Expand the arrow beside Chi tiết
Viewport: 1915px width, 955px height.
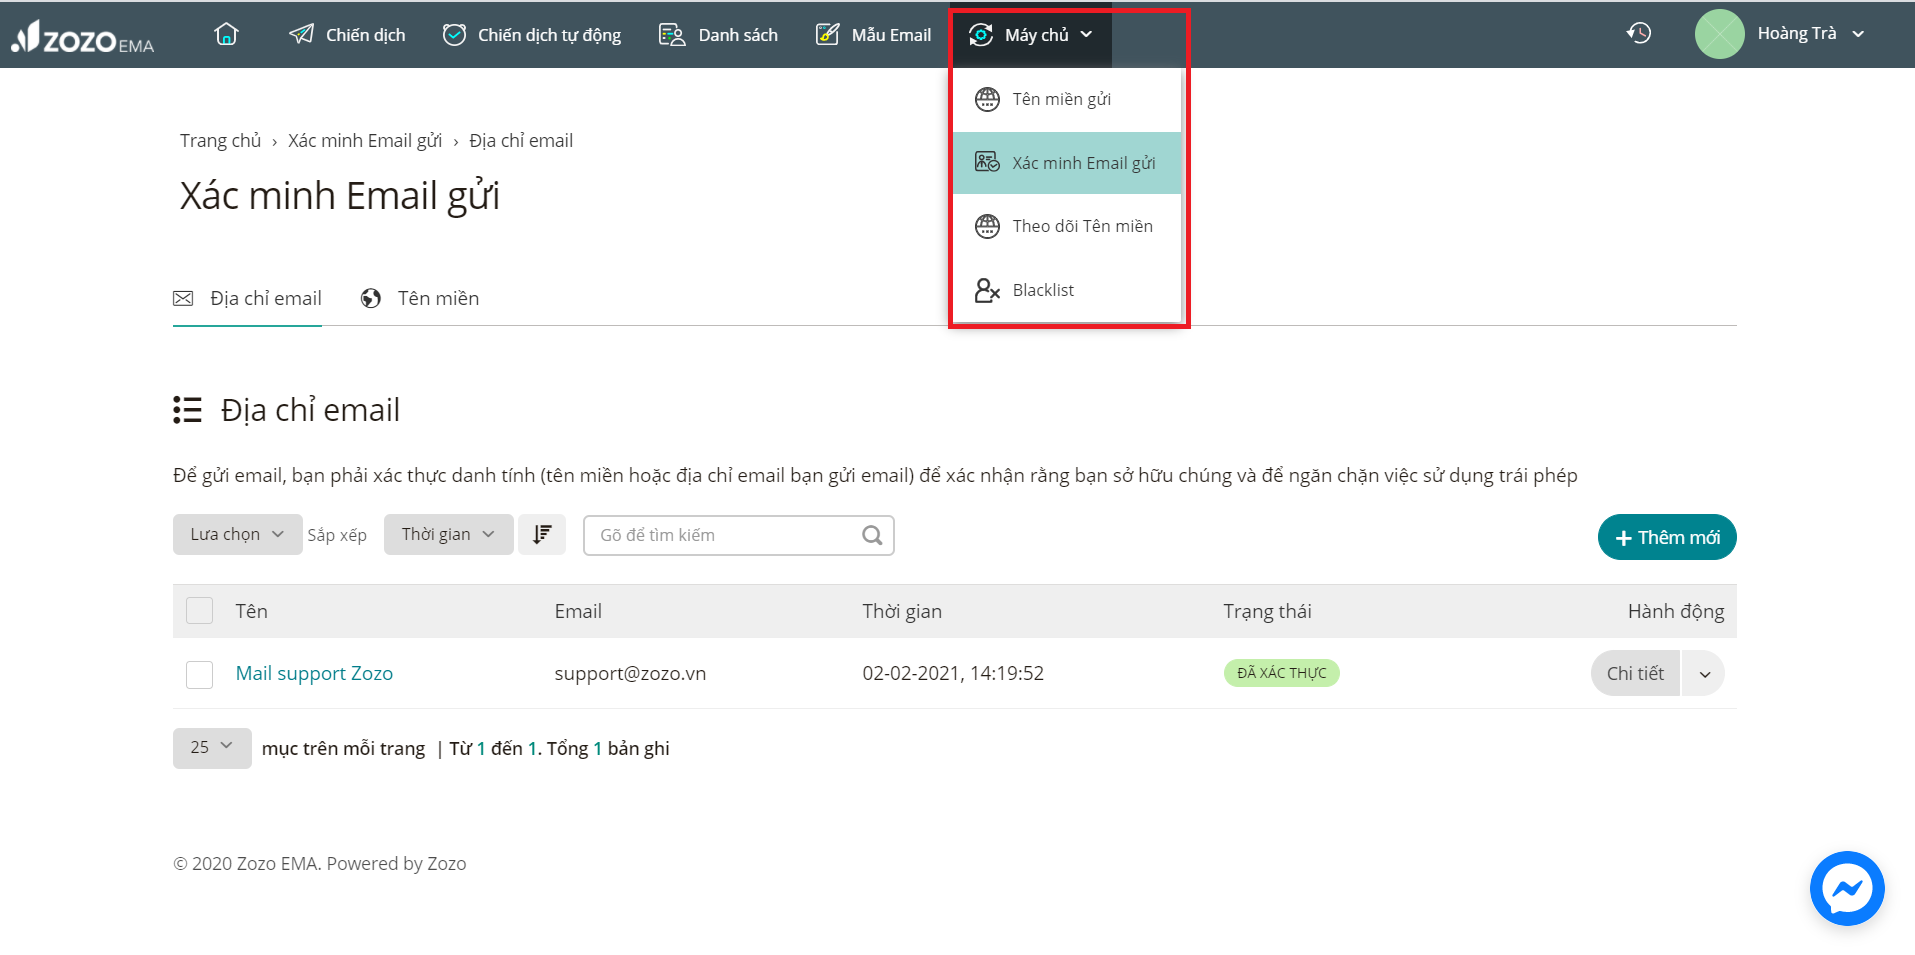1704,673
